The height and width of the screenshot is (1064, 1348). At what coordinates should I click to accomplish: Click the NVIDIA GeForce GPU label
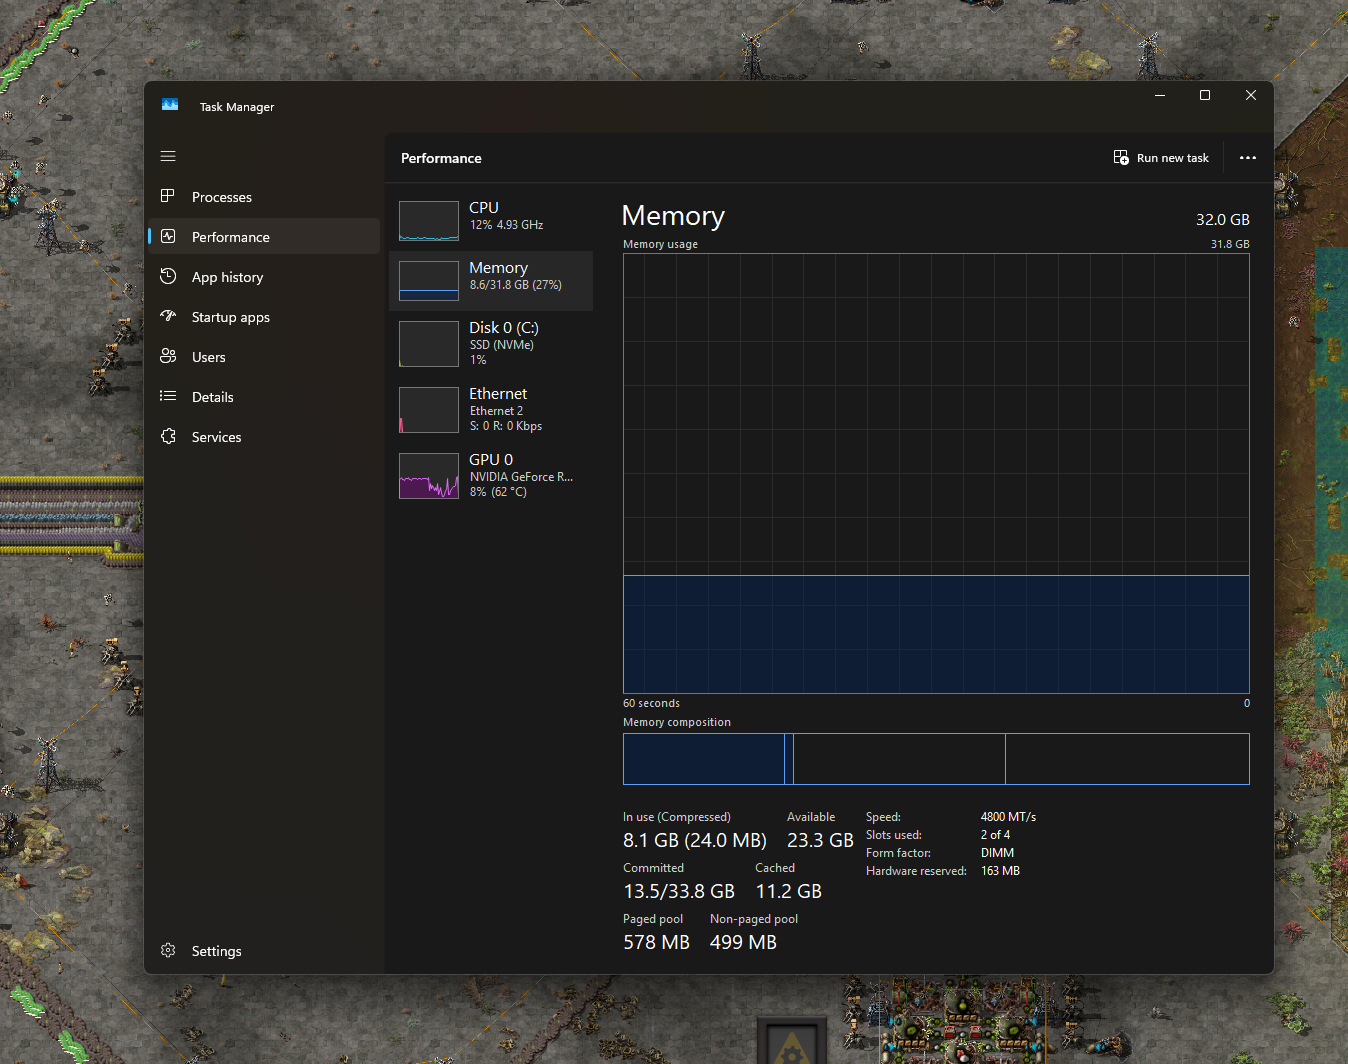point(521,477)
